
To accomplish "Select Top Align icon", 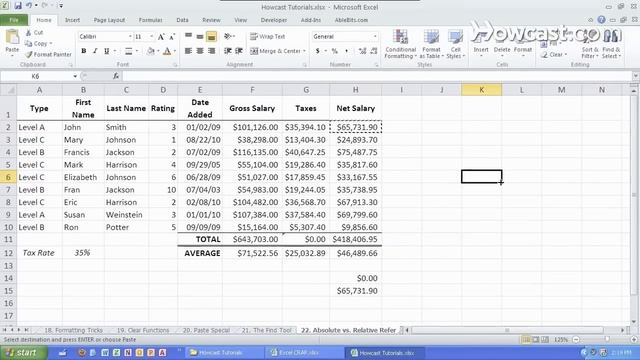I will pyautogui.click(x=188, y=37).
